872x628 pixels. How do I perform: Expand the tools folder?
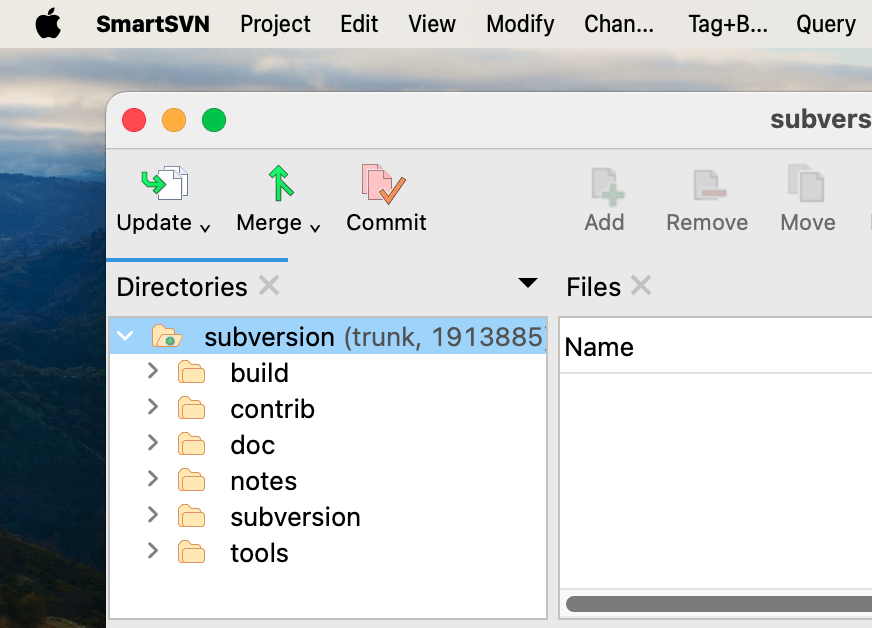pos(153,552)
